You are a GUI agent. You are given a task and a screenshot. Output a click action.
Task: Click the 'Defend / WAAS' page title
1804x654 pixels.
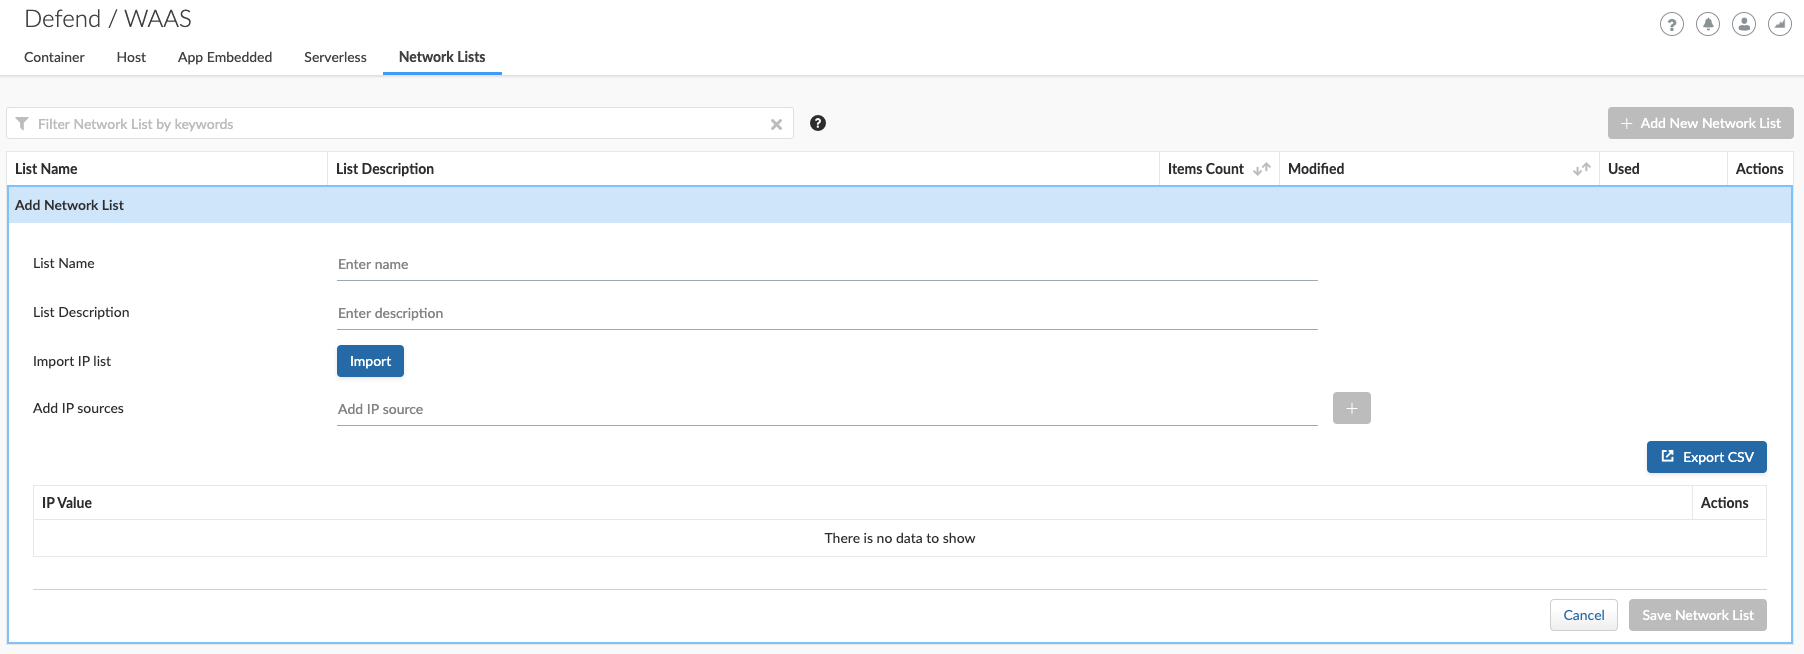pos(108,19)
